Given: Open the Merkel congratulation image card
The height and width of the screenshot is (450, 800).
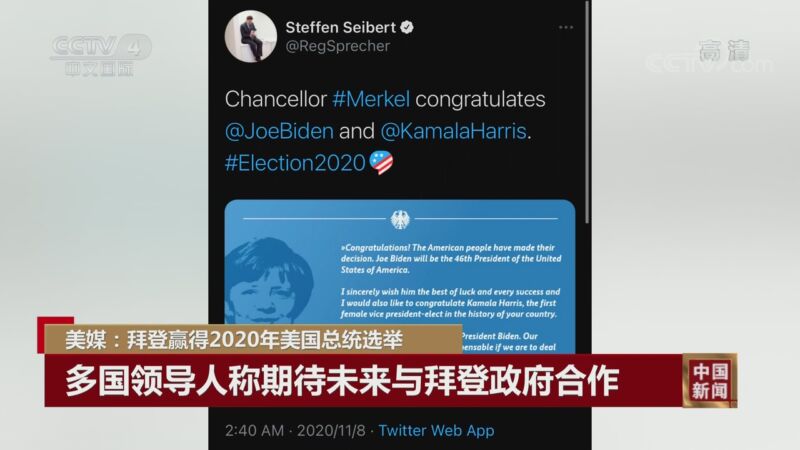Looking at the screenshot, I should pyautogui.click(x=400, y=276).
